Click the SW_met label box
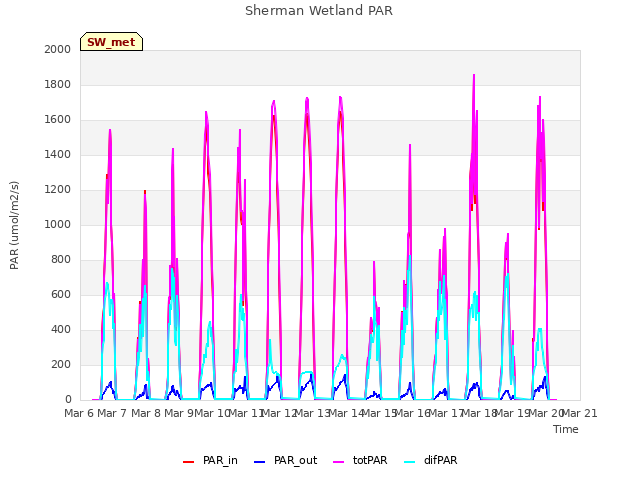640x480 pixels. (x=111, y=42)
